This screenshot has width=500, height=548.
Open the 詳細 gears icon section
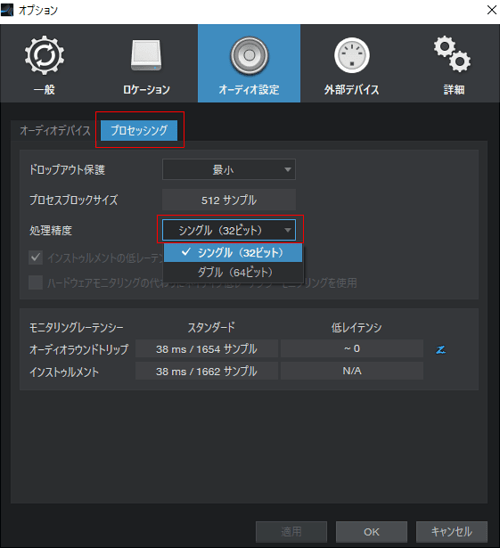453,54
